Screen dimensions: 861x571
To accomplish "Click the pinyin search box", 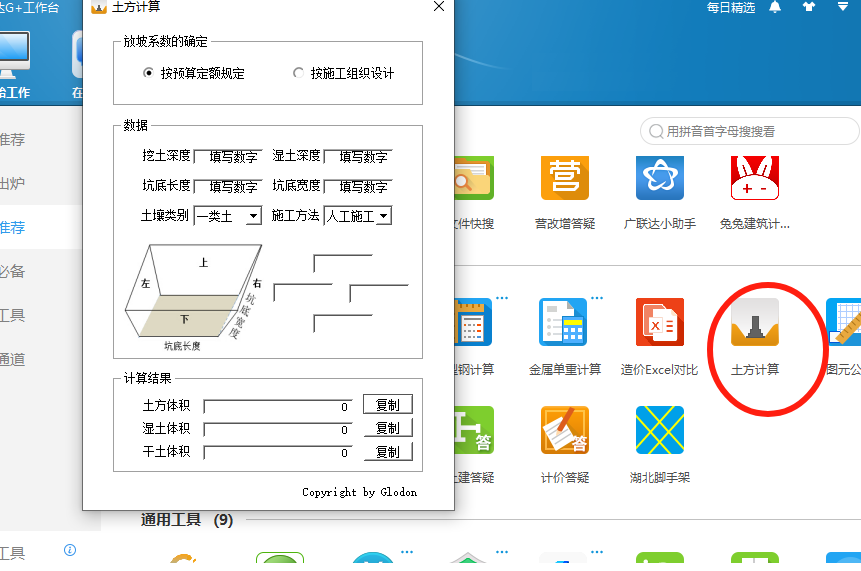I will click(x=749, y=131).
